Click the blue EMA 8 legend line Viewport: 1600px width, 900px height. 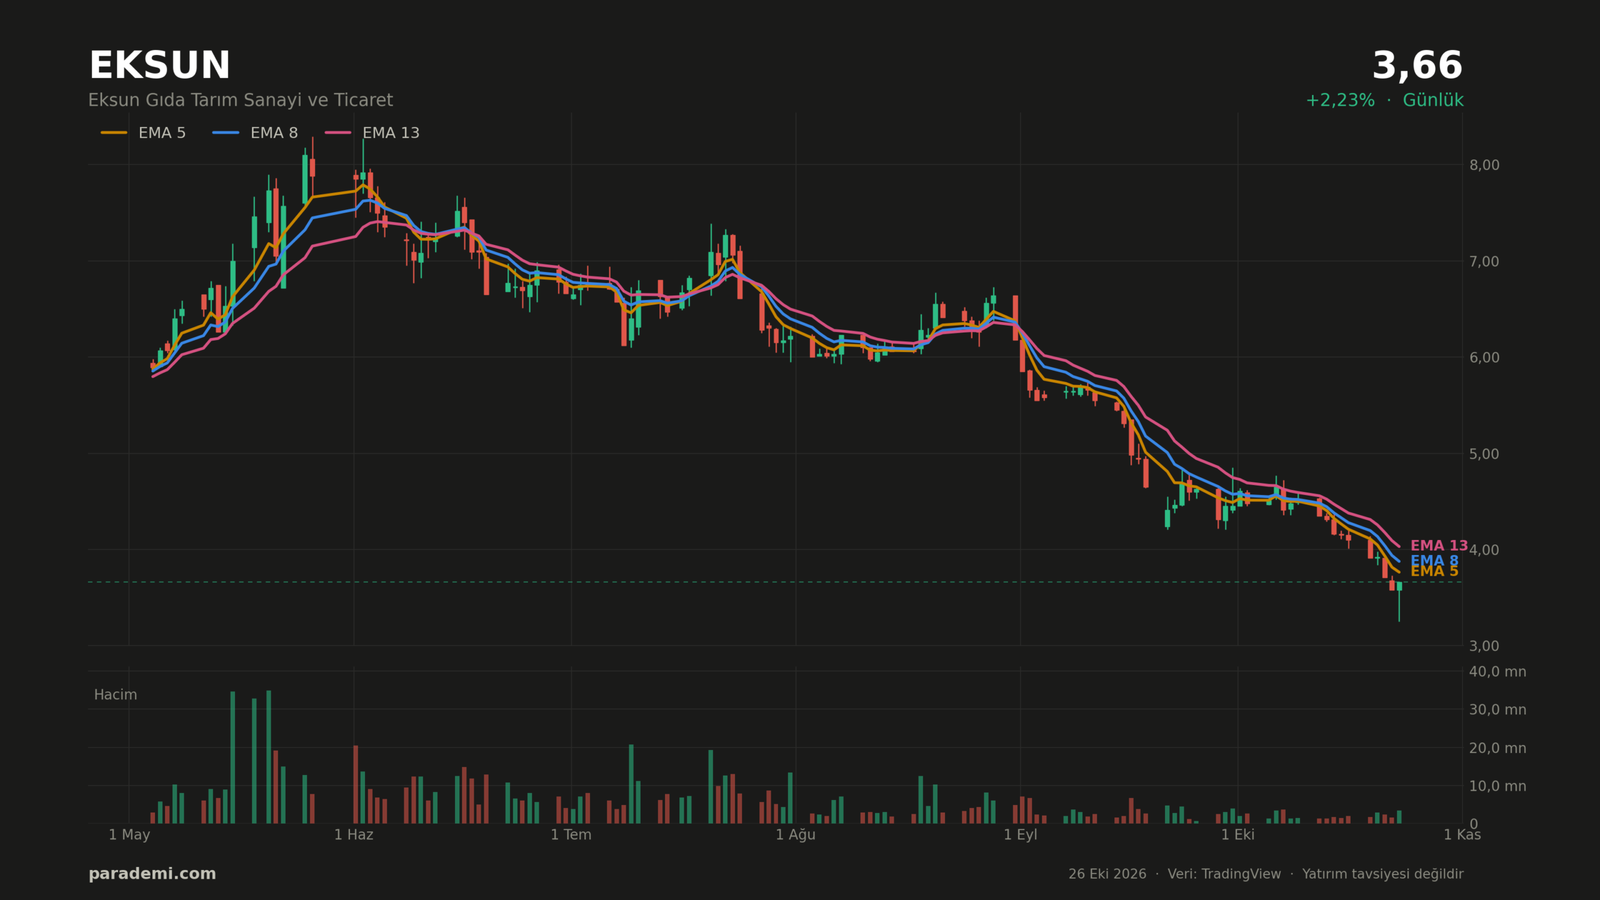click(x=226, y=133)
